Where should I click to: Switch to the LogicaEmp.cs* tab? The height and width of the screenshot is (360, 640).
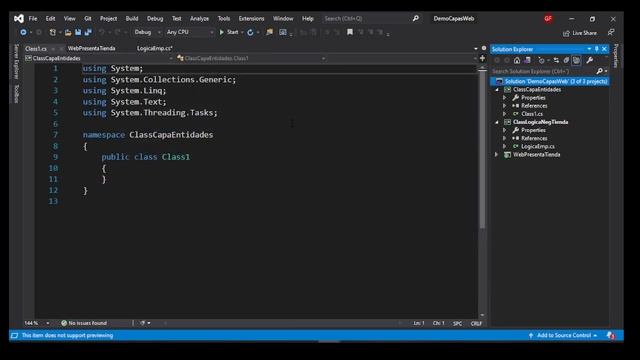coord(155,48)
